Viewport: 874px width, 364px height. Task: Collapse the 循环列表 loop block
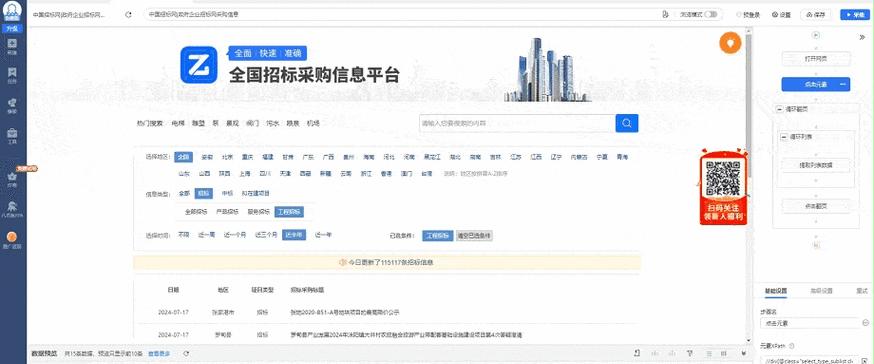click(x=785, y=137)
